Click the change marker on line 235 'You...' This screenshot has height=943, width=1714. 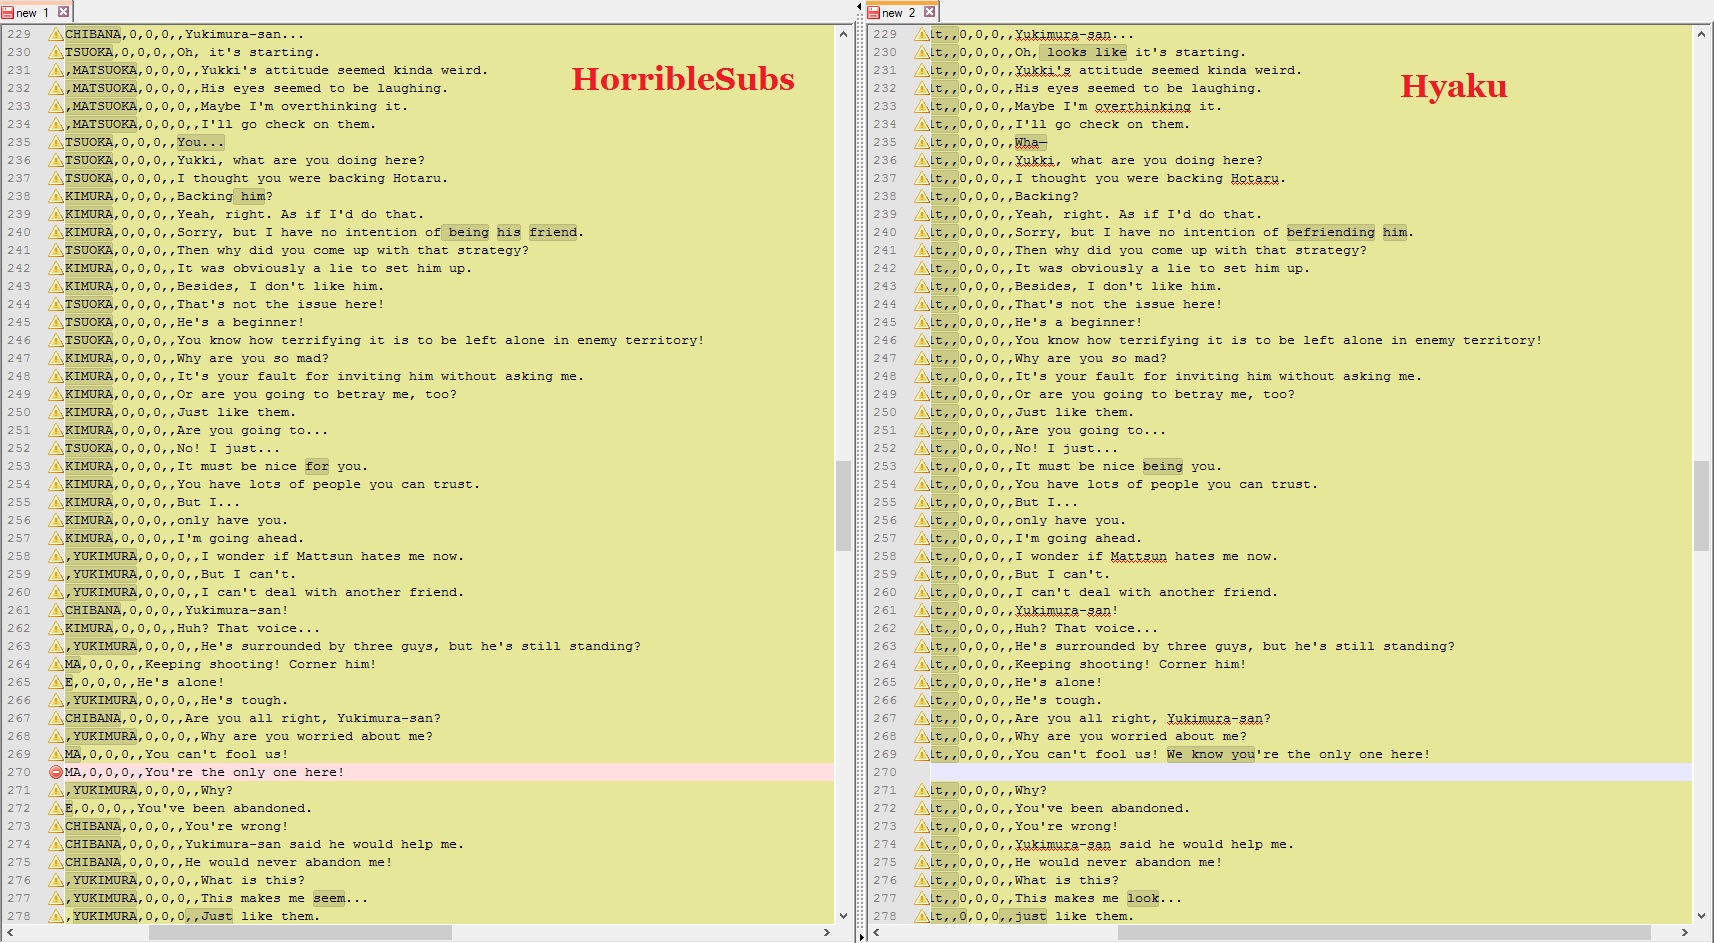(x=56, y=142)
